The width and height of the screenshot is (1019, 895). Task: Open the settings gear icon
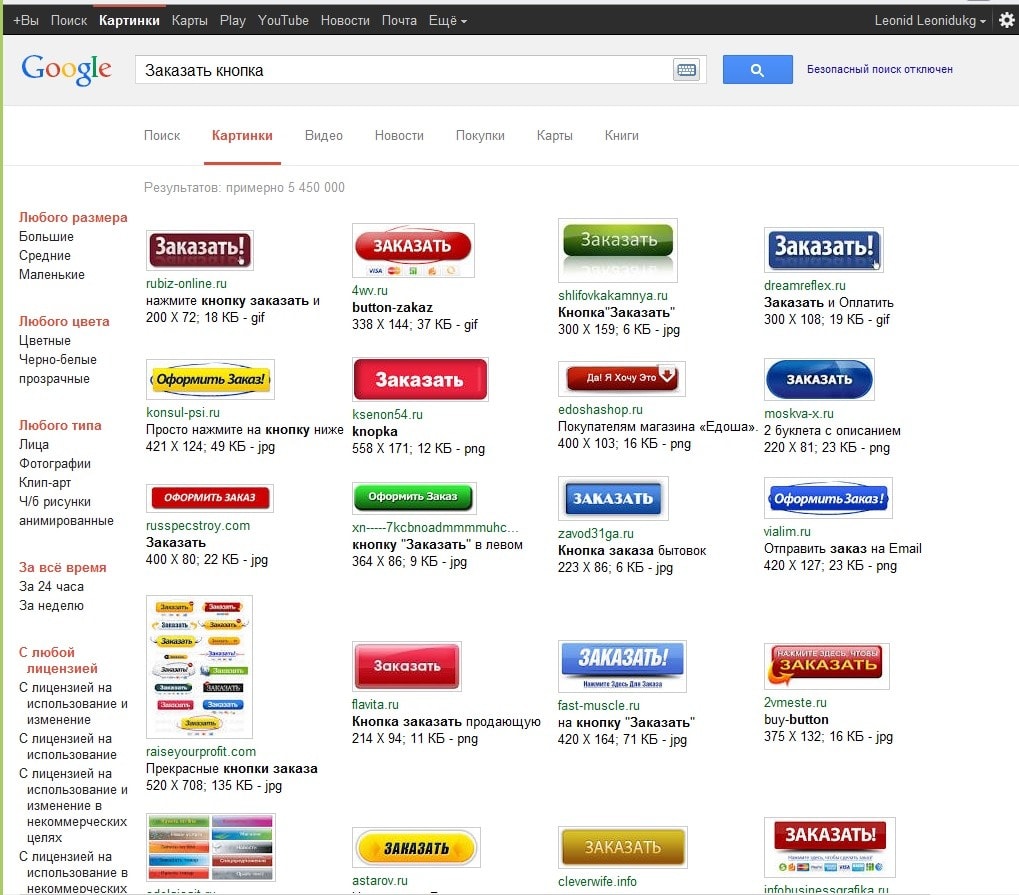(x=1007, y=20)
